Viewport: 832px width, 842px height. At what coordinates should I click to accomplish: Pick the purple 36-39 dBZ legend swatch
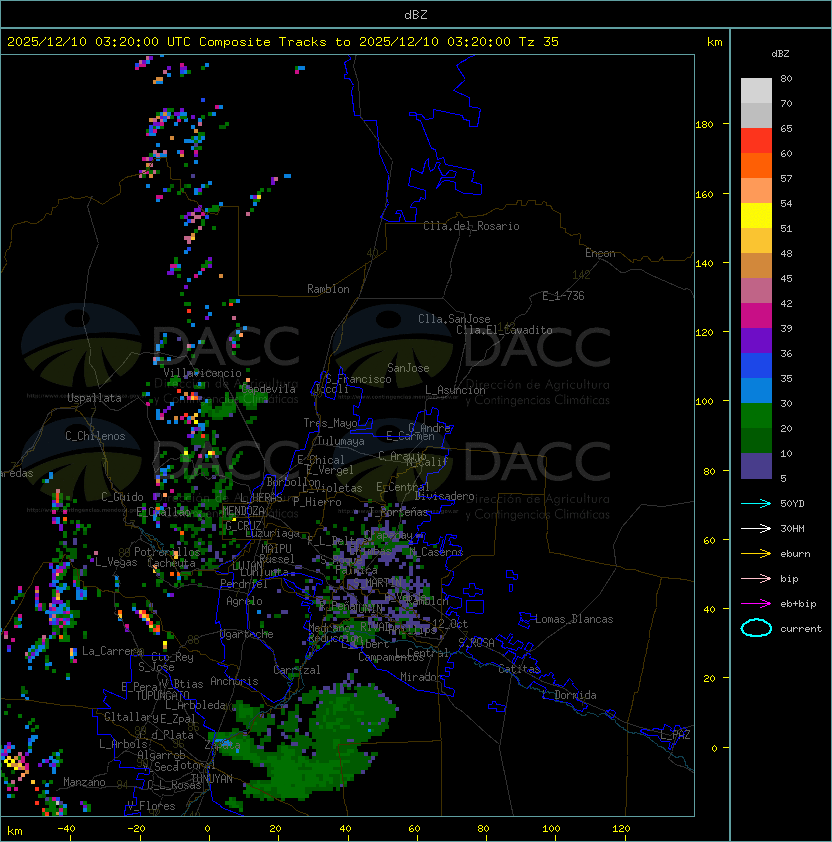point(756,341)
